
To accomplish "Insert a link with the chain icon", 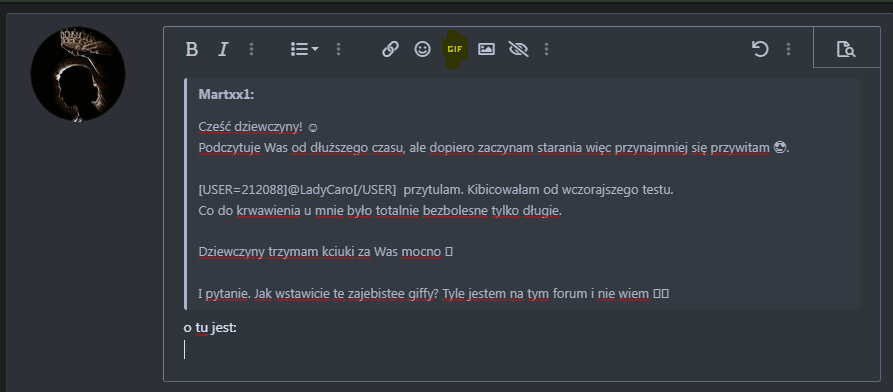I will (x=390, y=50).
